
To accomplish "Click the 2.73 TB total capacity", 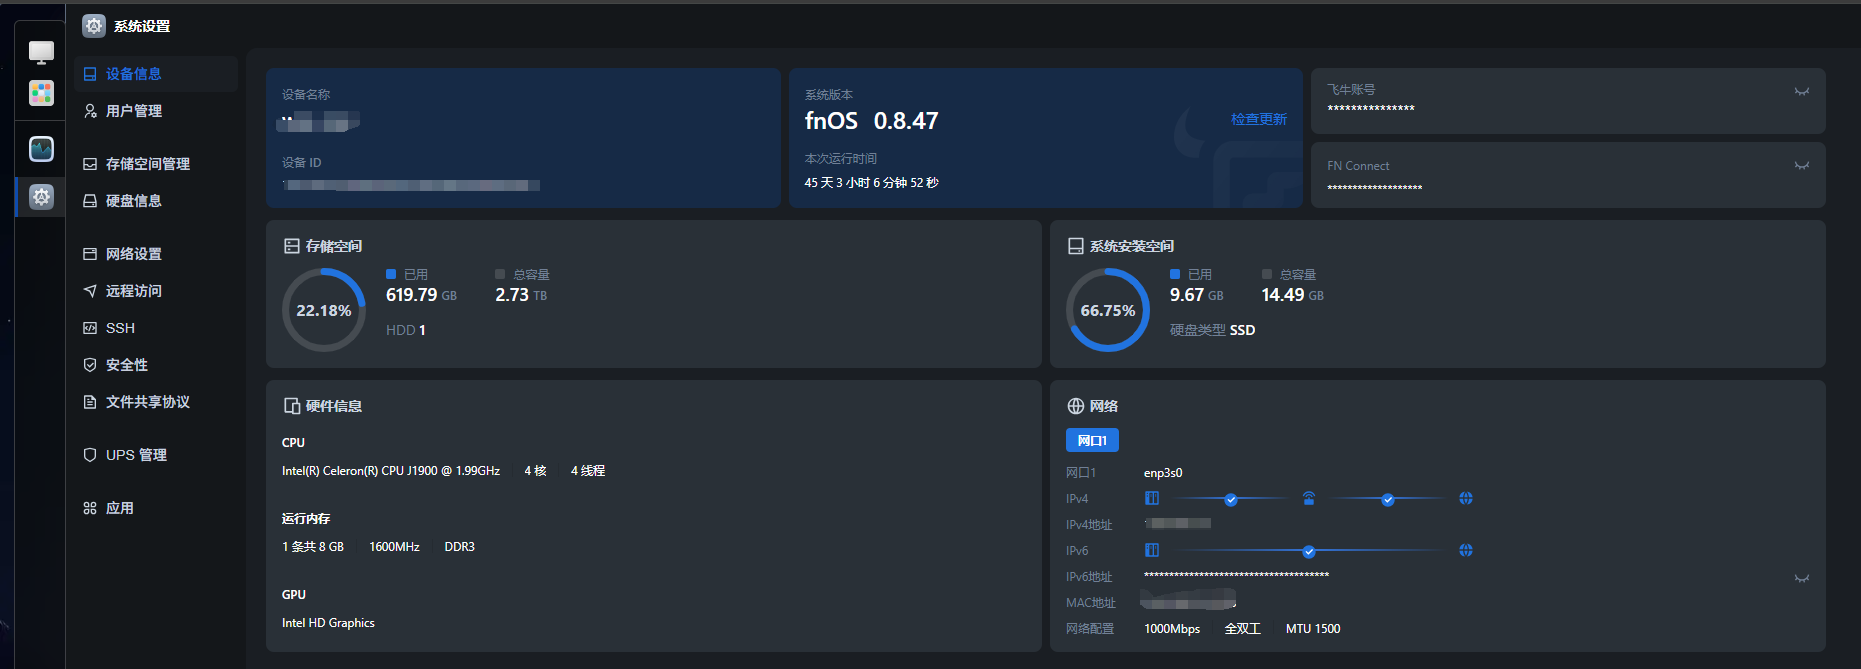I will pos(521,295).
